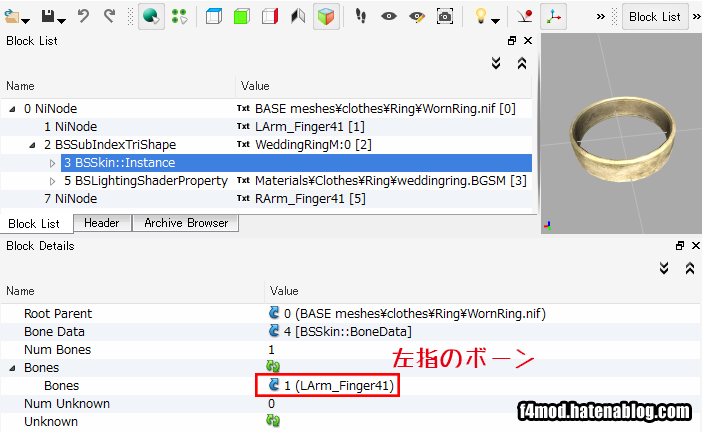The image size is (702, 432).
Task: Float the Block List panel
Action: [512, 41]
